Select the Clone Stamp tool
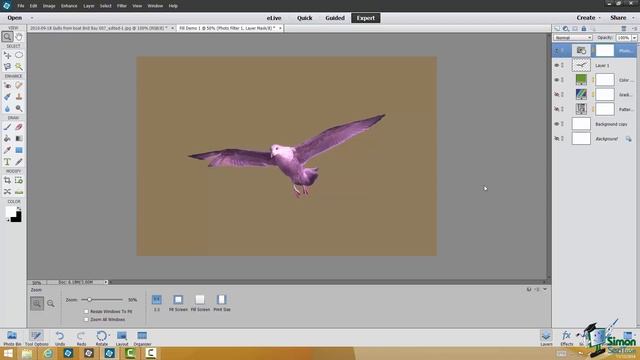 coord(19,97)
